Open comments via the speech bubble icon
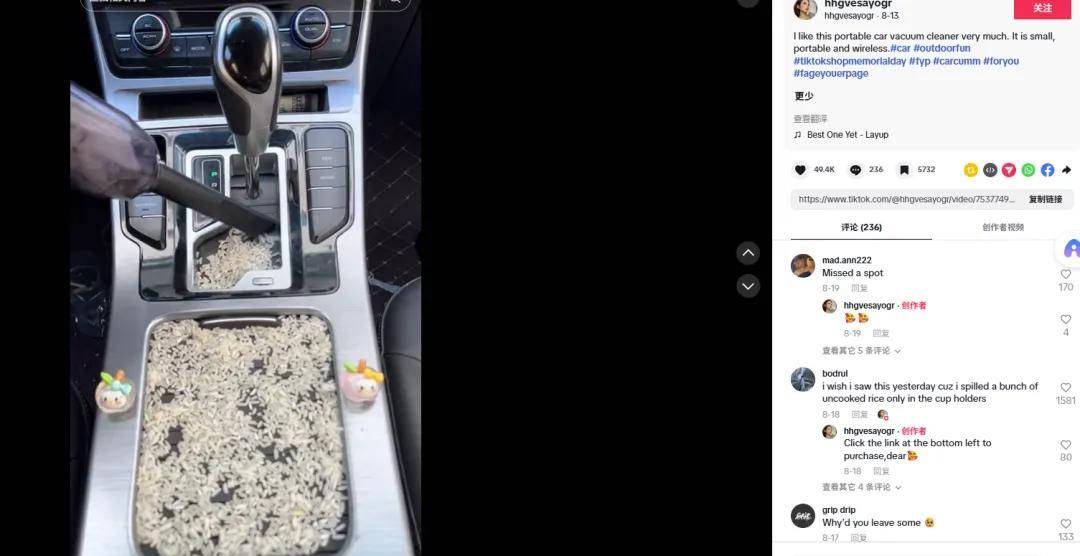 pos(855,169)
